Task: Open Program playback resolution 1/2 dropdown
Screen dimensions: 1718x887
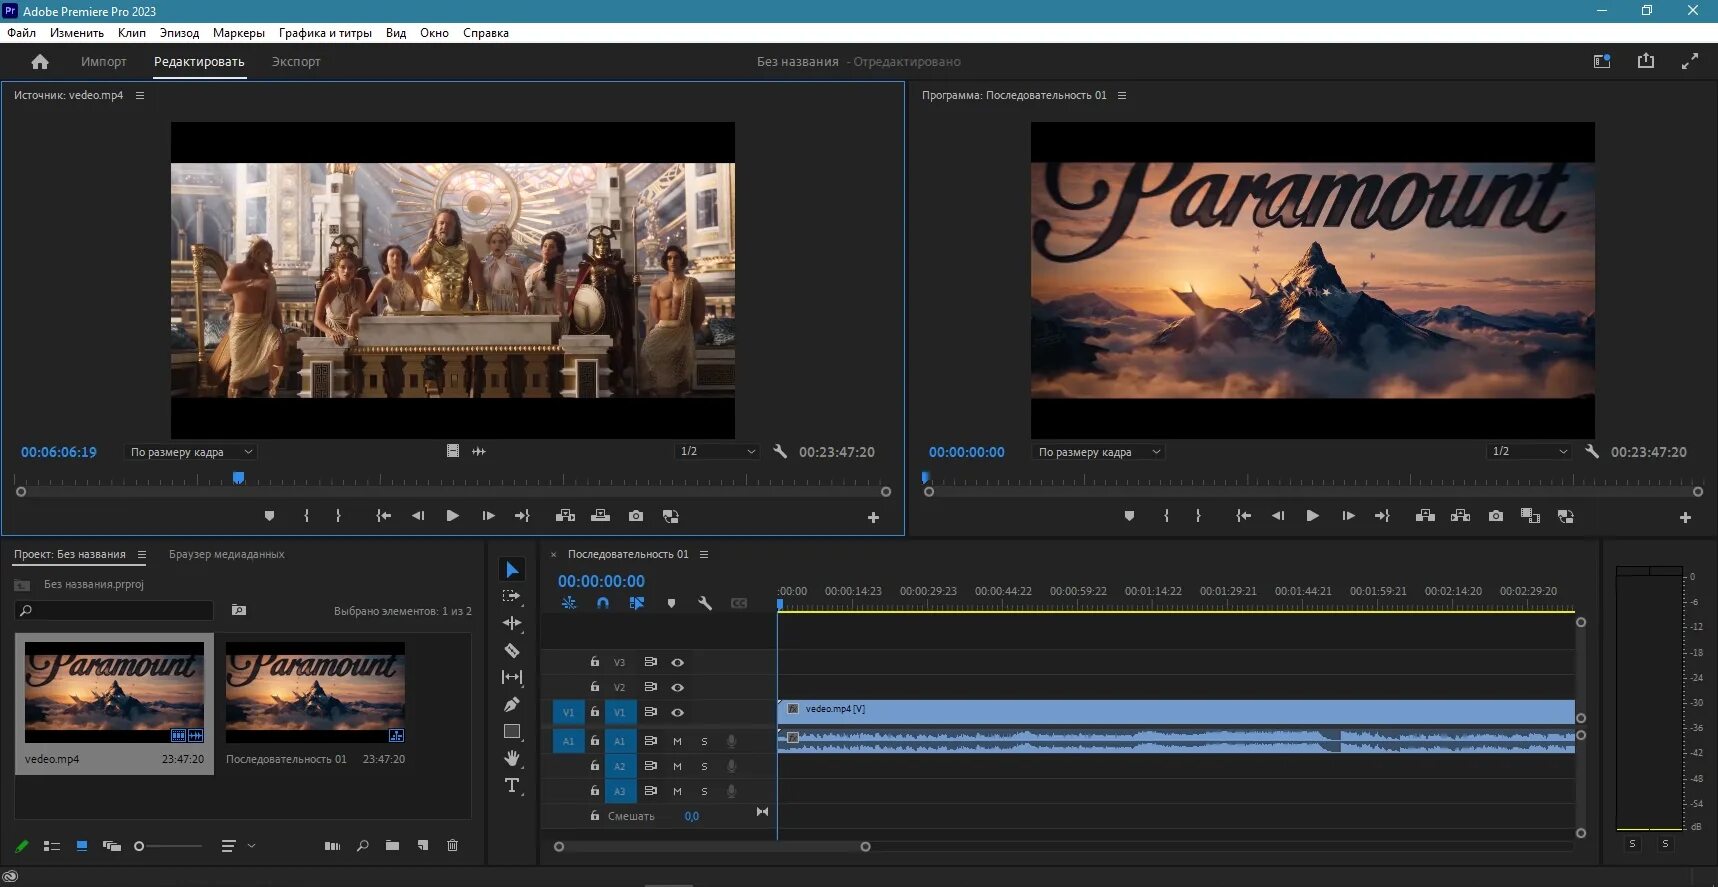Action: coord(1529,452)
